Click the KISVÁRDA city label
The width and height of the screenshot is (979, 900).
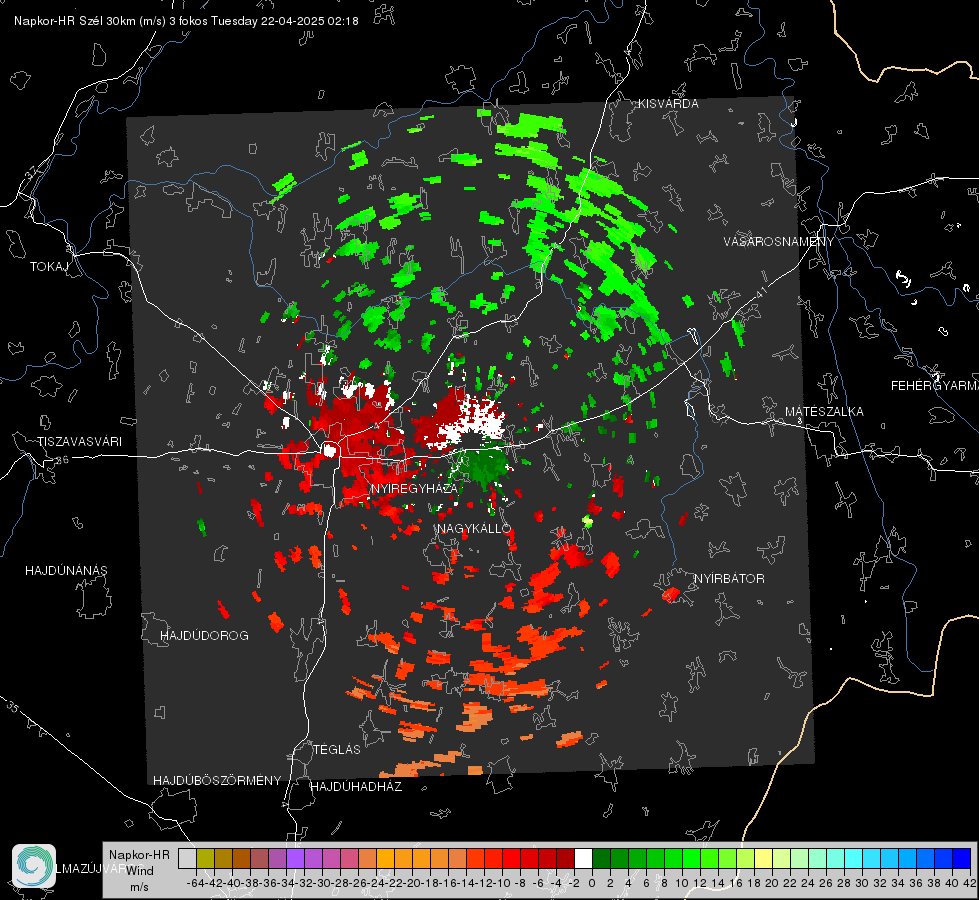pos(668,104)
